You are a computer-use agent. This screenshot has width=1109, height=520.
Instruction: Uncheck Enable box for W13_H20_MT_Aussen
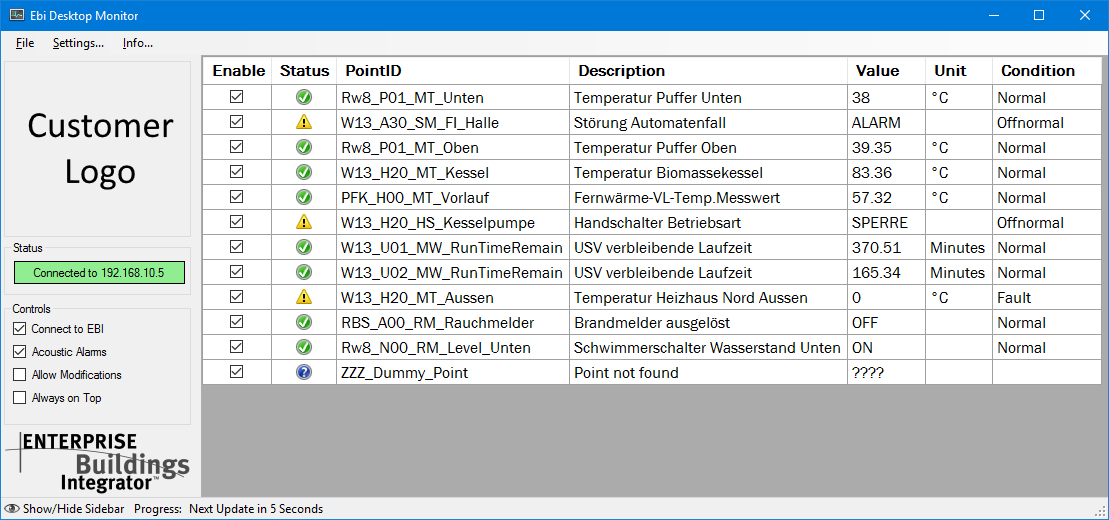coord(237,296)
